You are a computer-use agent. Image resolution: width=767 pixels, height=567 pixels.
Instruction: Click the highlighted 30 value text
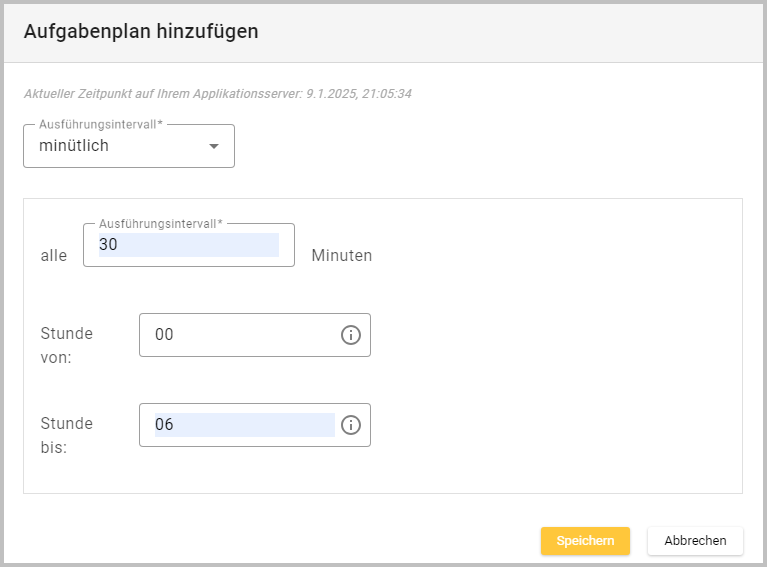109,246
